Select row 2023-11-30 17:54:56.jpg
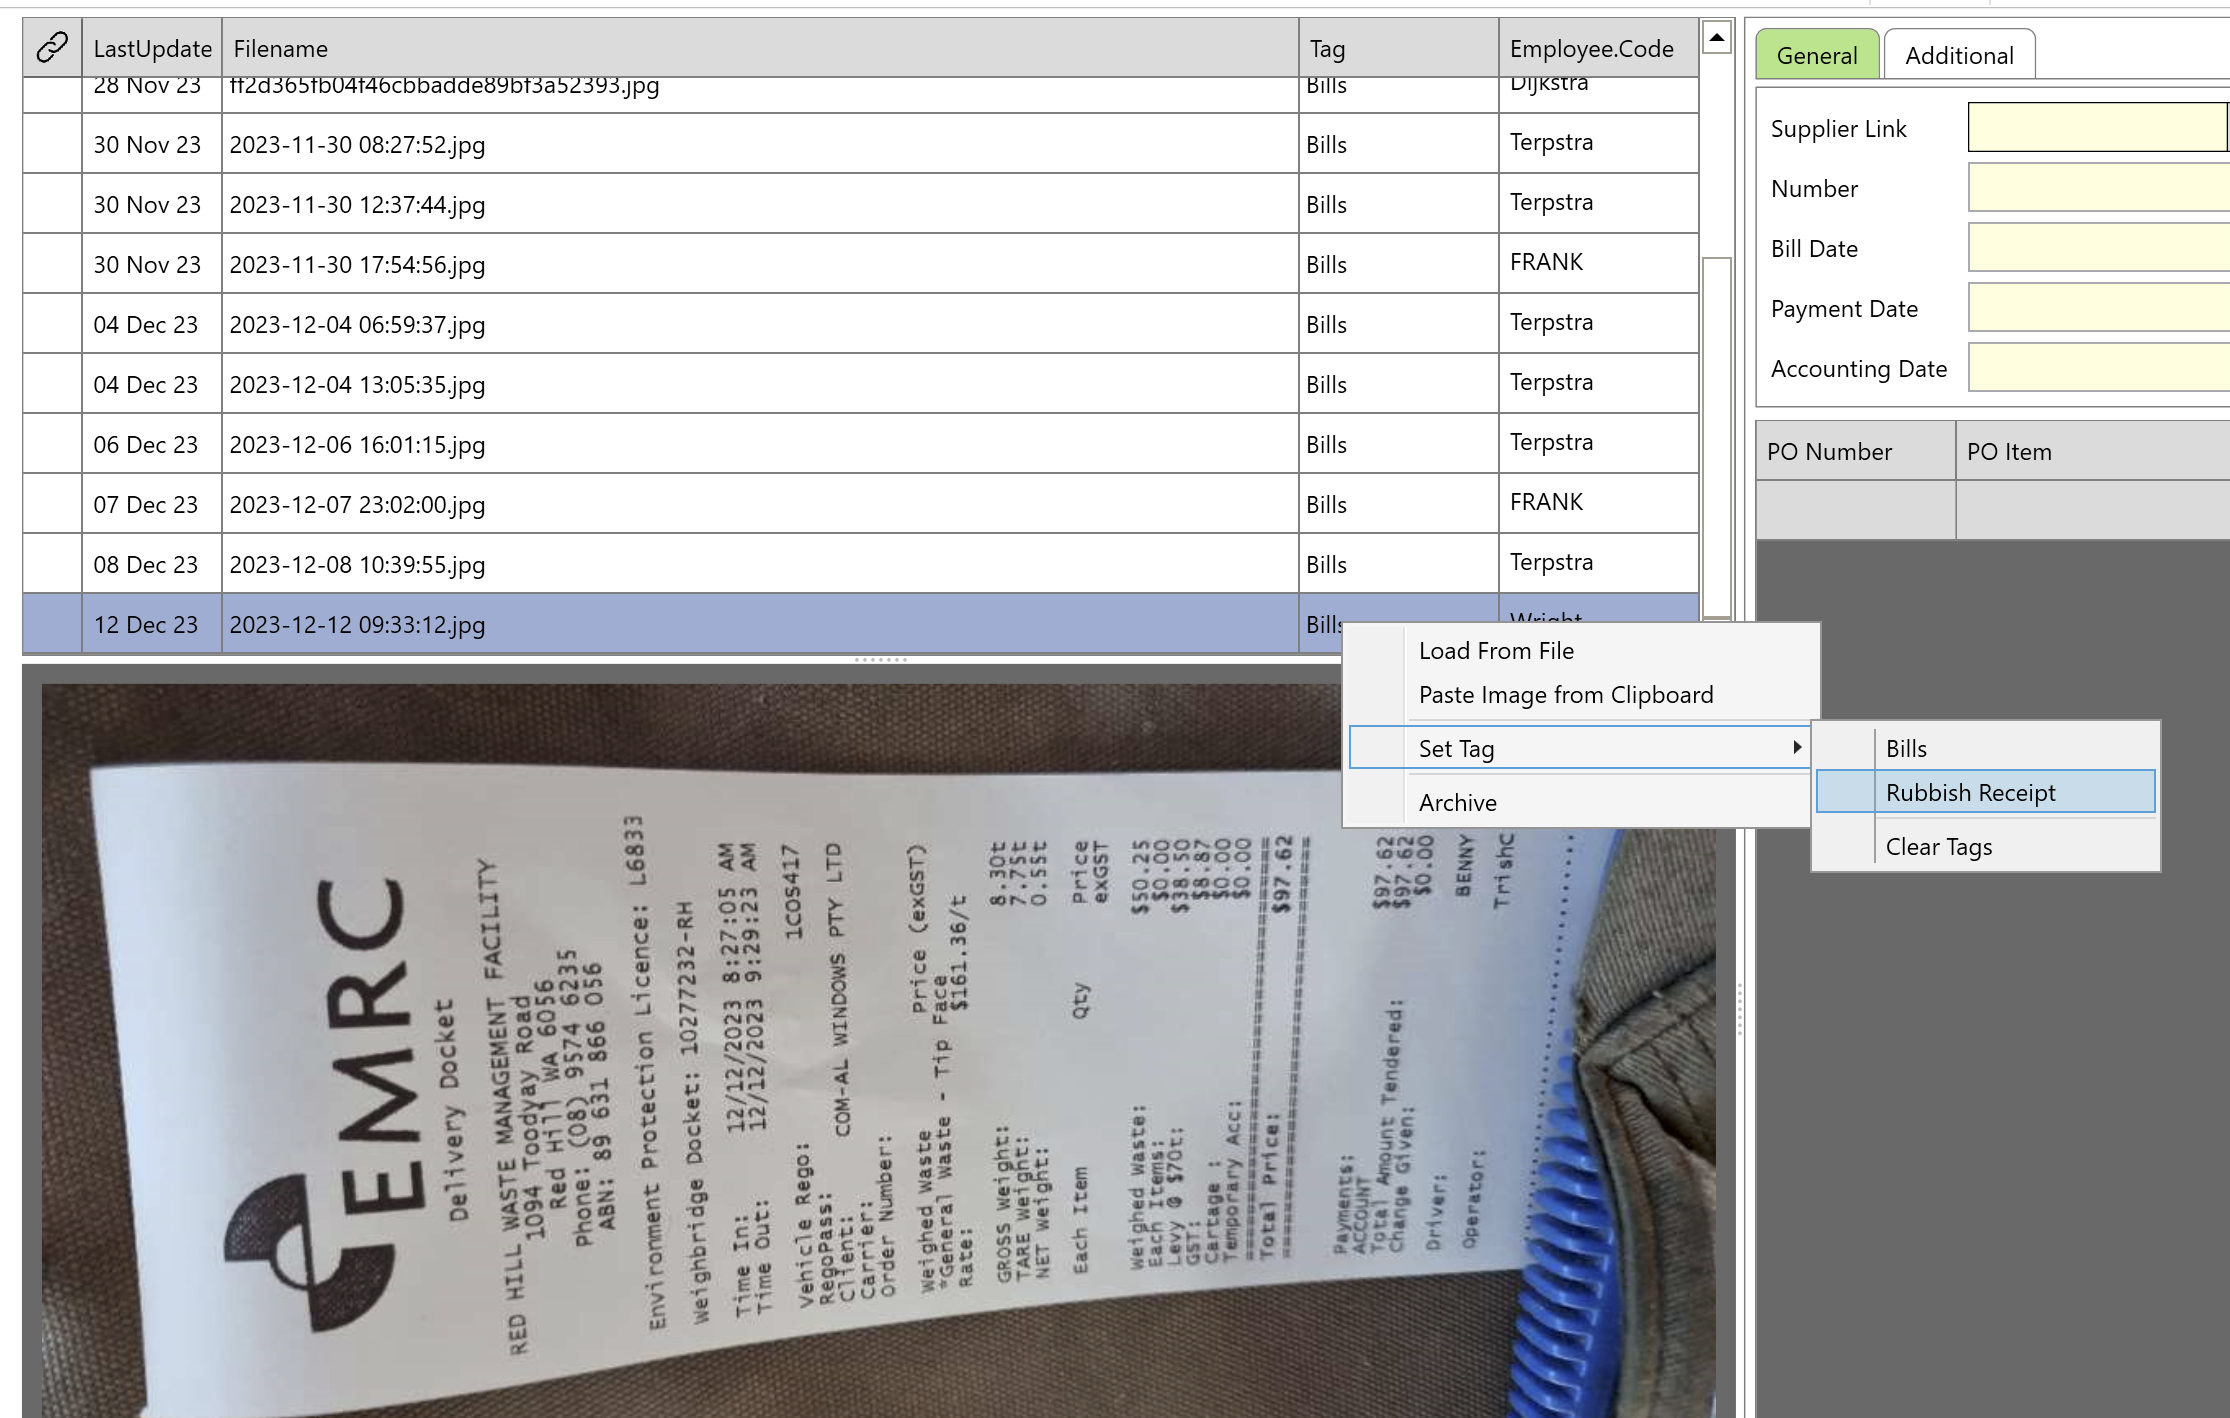This screenshot has width=2230, height=1418. [x=860, y=264]
